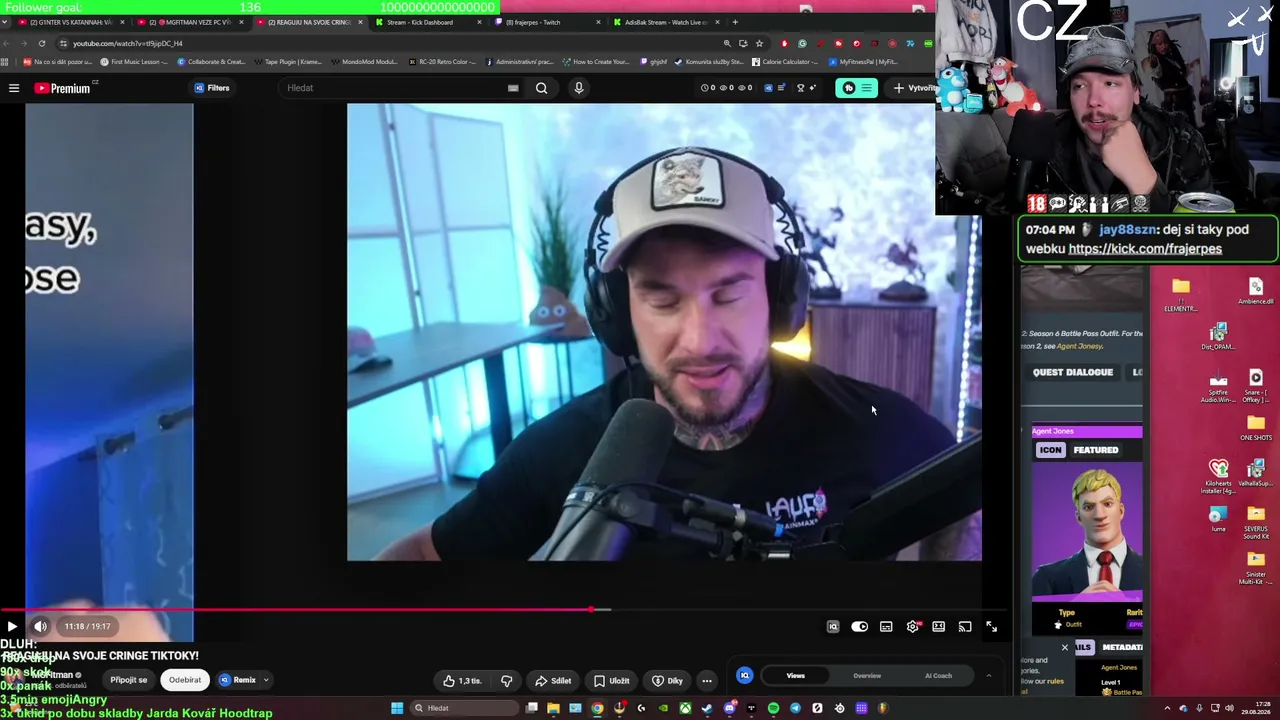Share the video via Sdílet
The height and width of the screenshot is (720, 1280).
(x=553, y=681)
